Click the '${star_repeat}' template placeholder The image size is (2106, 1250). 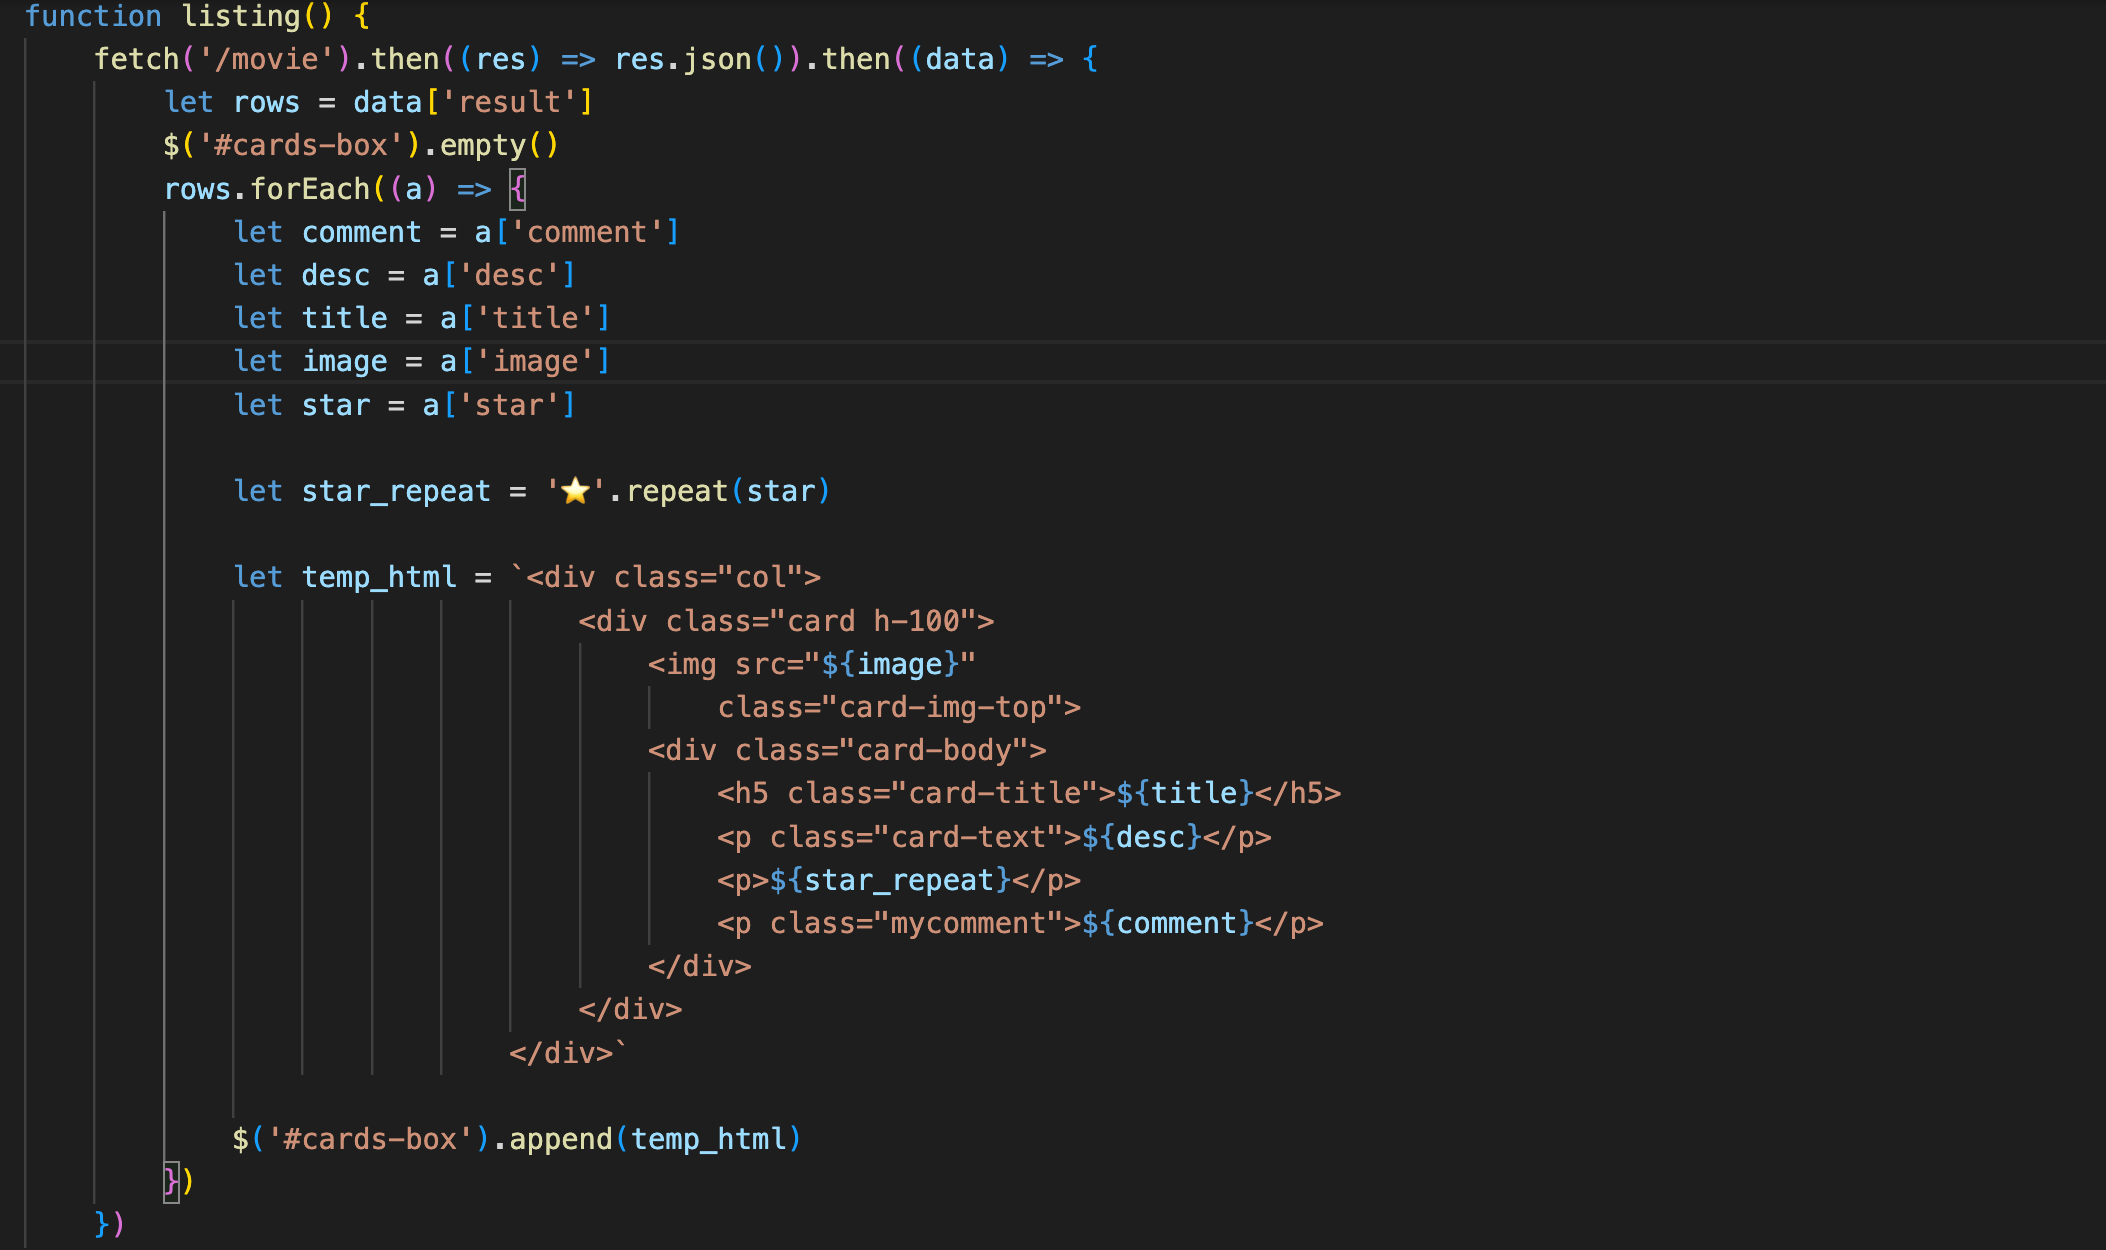coord(890,880)
